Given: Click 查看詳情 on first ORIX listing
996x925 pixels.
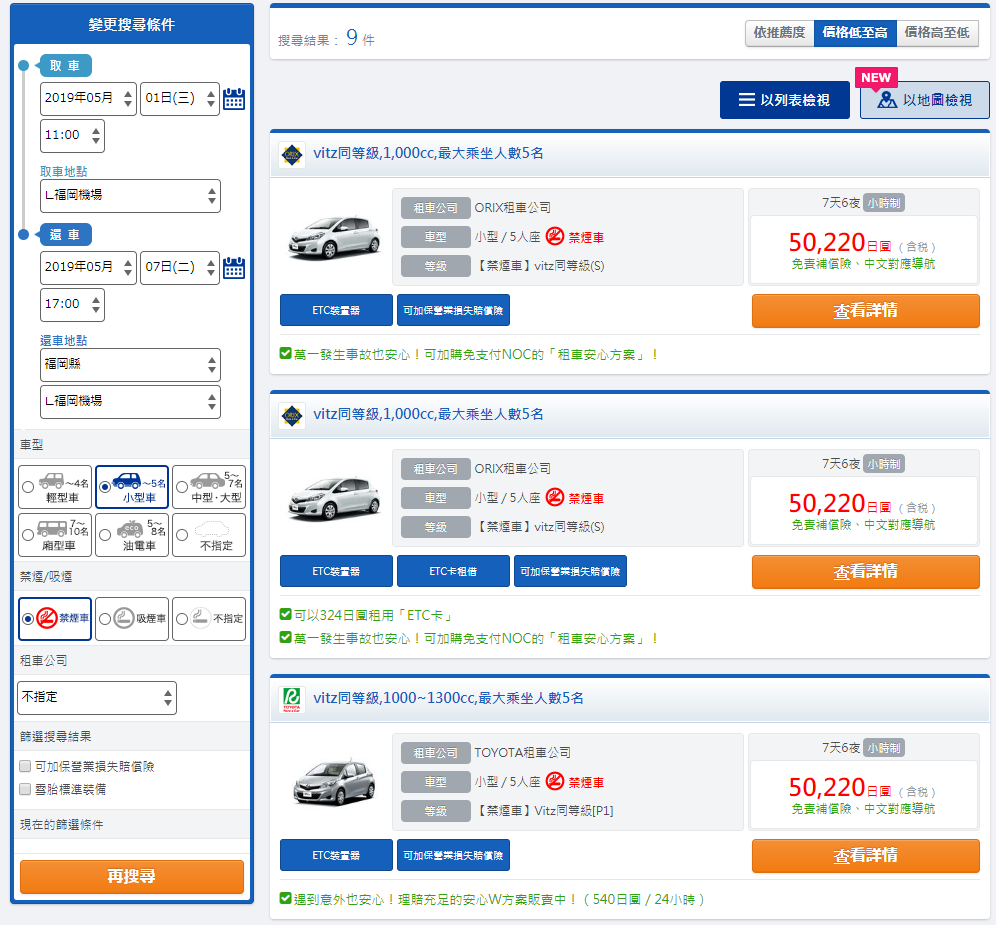Looking at the screenshot, I should [x=866, y=311].
